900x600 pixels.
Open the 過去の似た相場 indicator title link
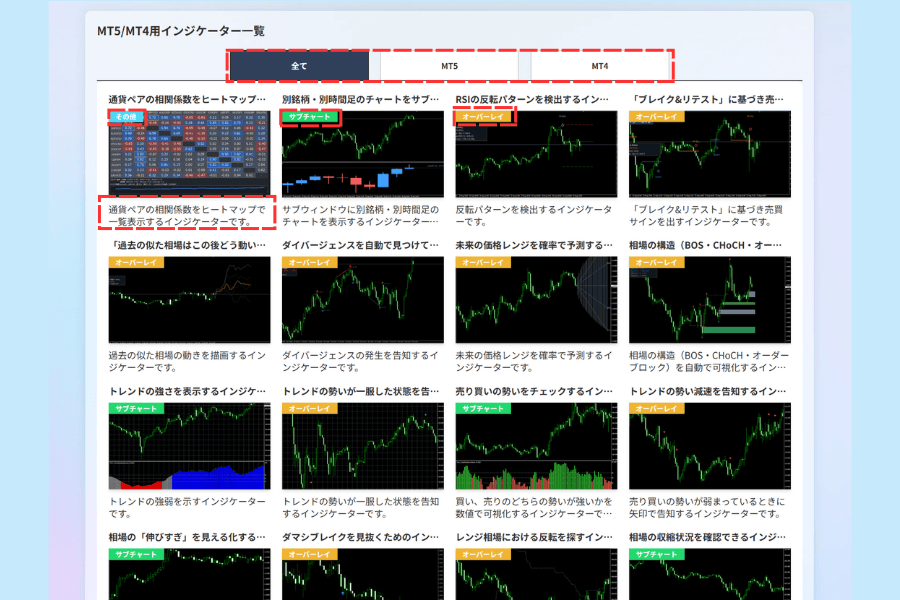tap(187, 245)
